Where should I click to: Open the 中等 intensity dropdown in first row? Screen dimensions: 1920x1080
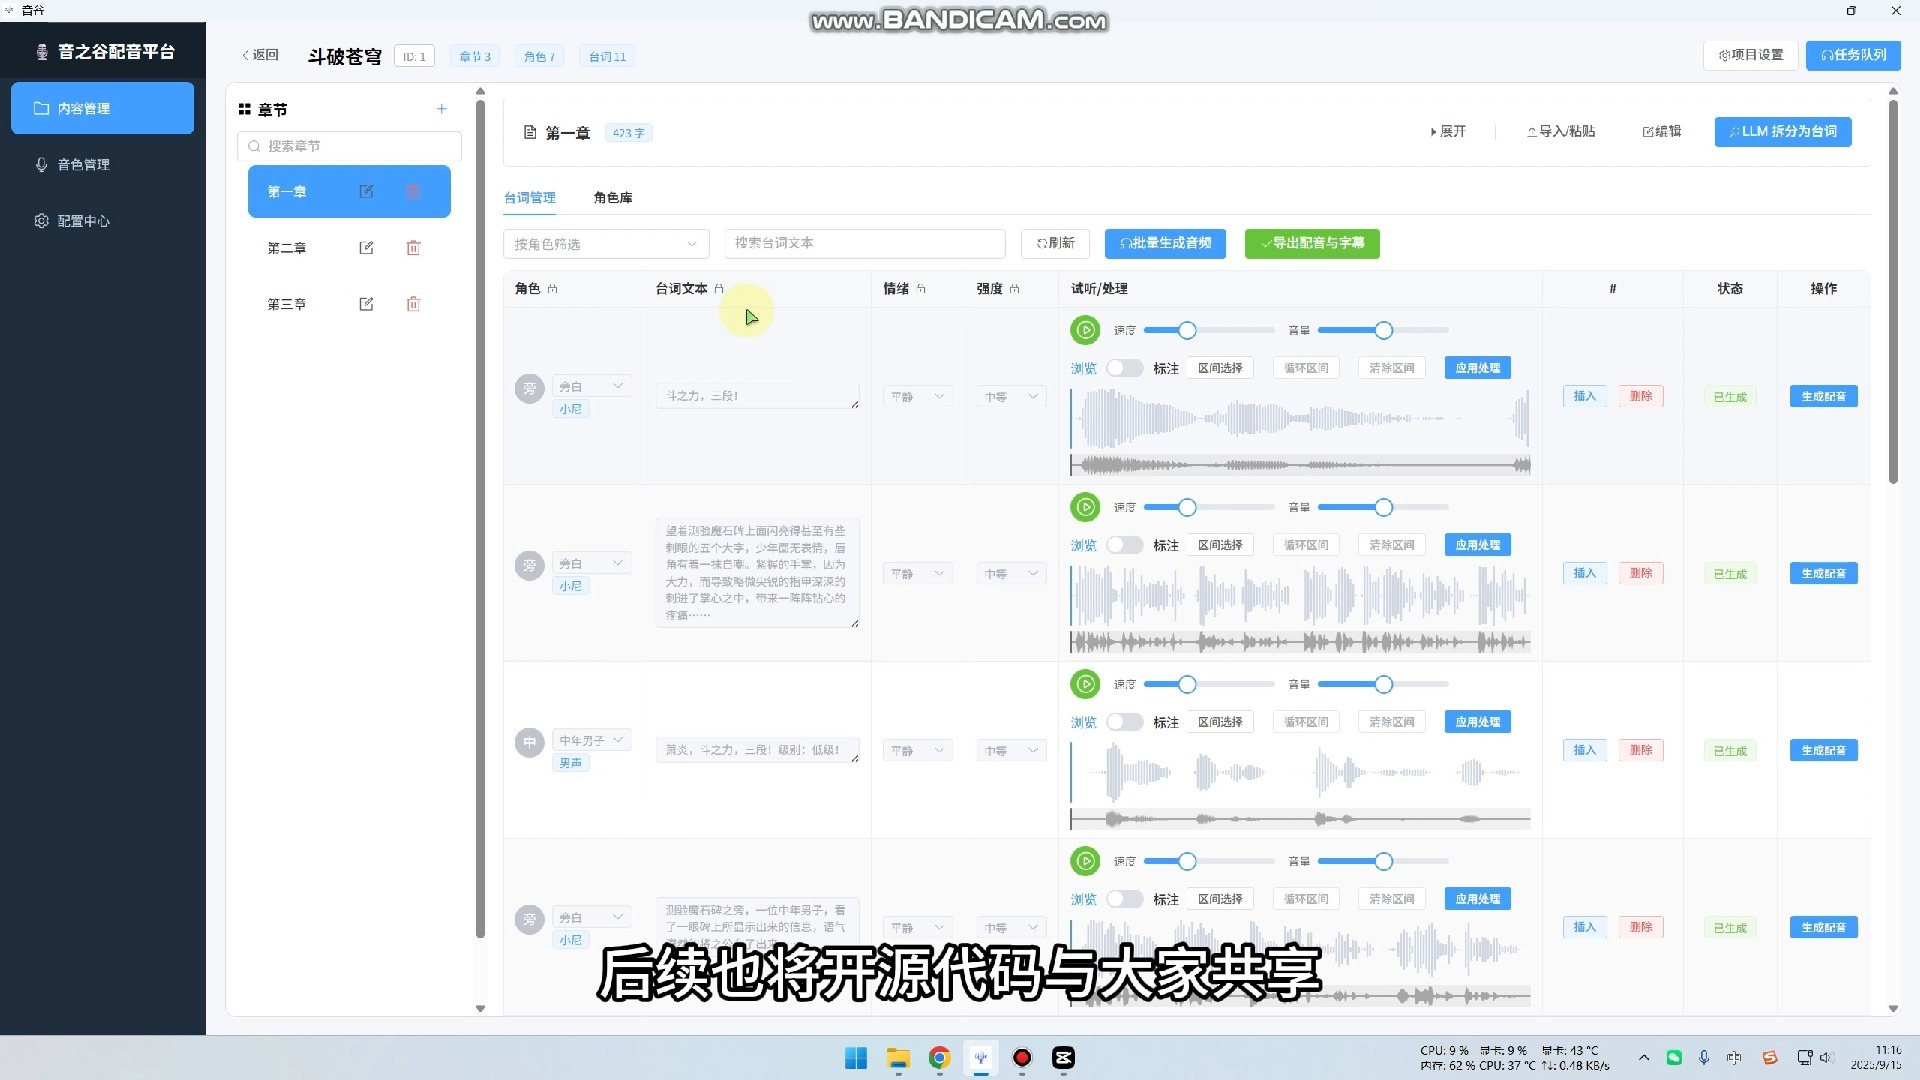click(1011, 397)
